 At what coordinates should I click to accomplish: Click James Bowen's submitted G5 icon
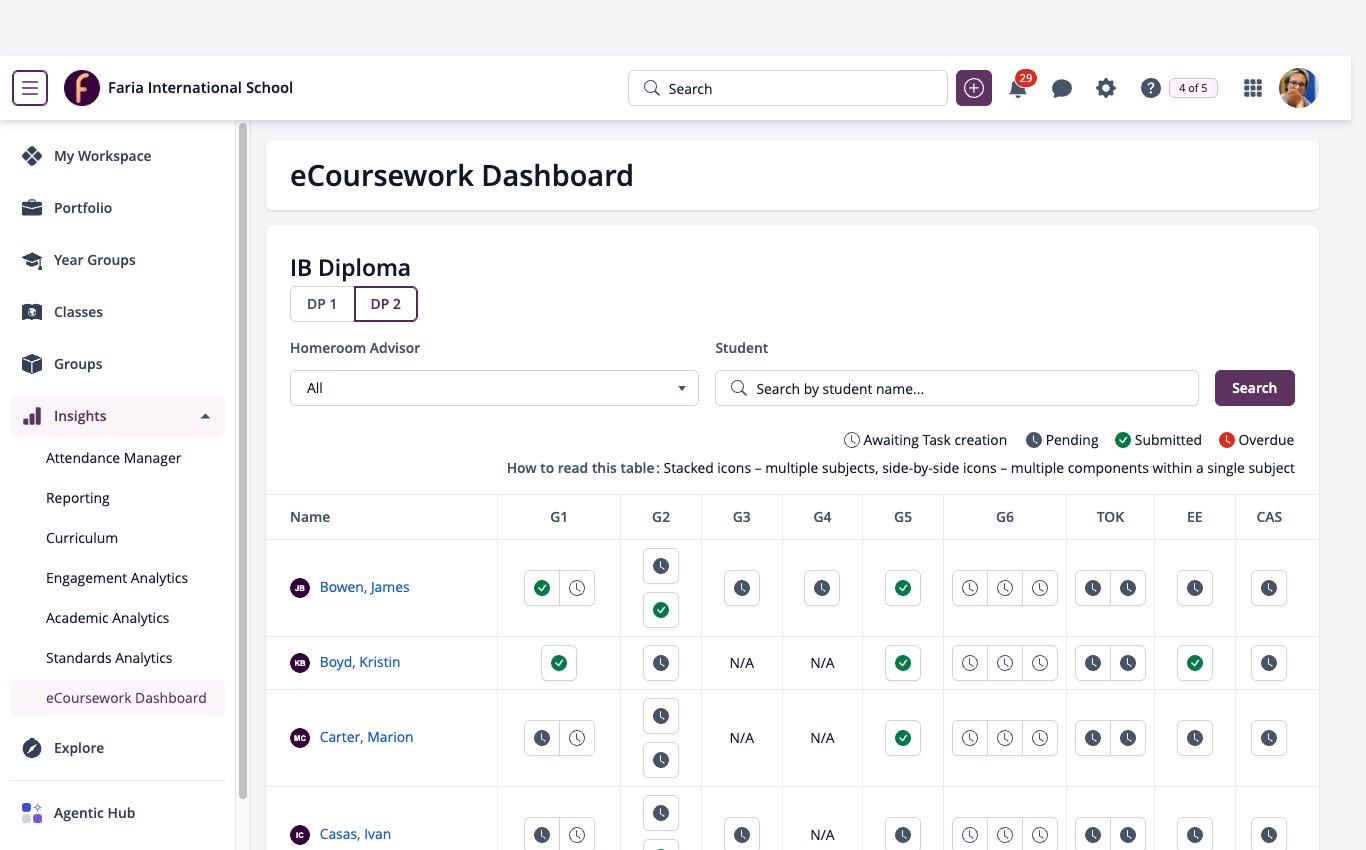point(903,588)
